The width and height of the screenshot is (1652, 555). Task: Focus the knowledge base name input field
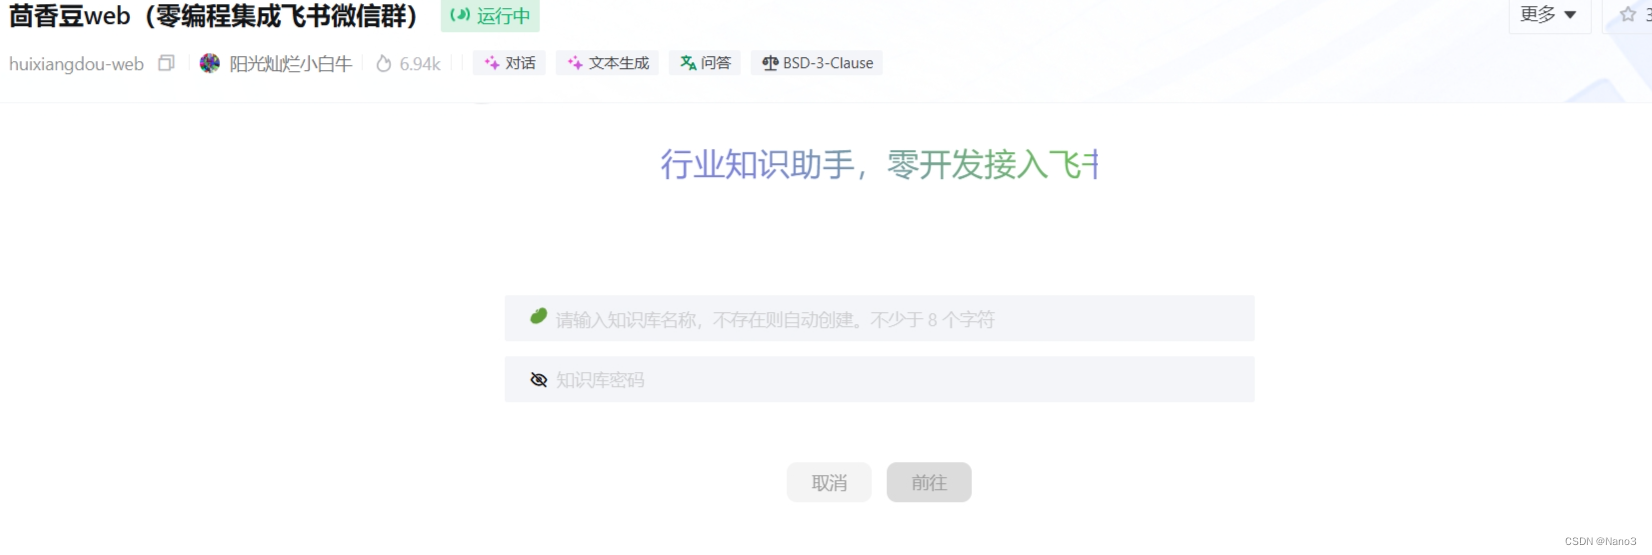point(879,319)
